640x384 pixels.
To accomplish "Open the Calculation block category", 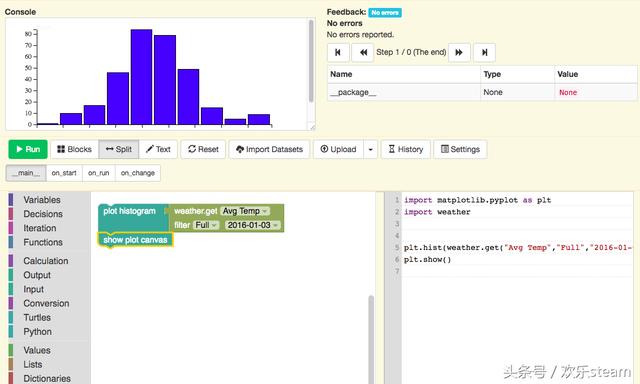I will (x=46, y=261).
